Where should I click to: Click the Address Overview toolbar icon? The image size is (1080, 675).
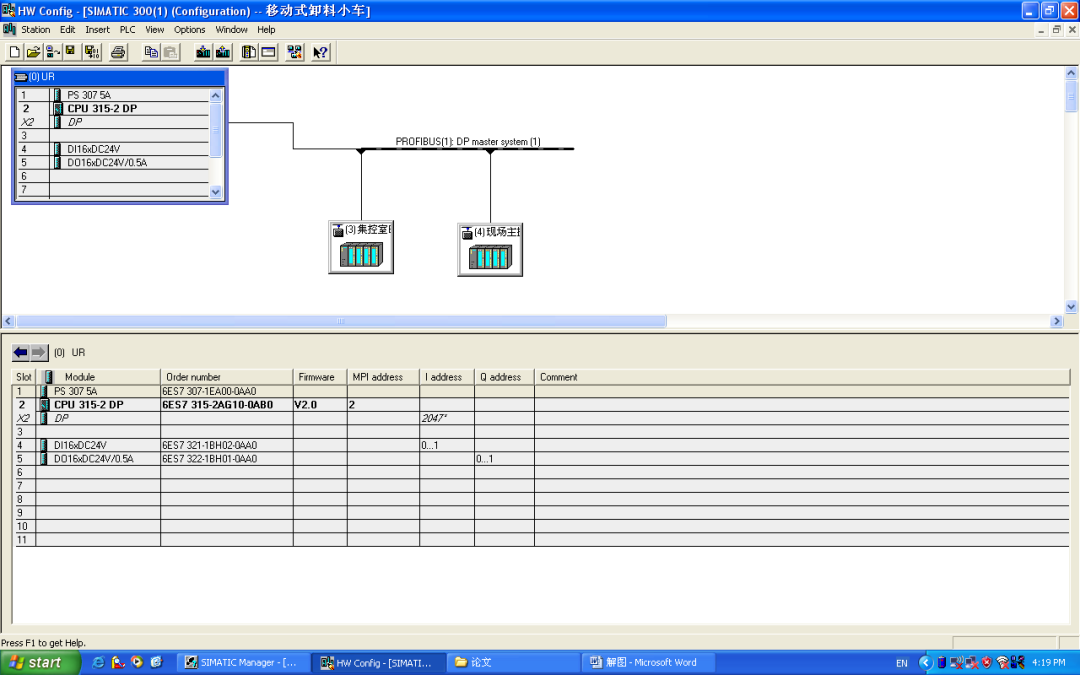tap(269, 52)
